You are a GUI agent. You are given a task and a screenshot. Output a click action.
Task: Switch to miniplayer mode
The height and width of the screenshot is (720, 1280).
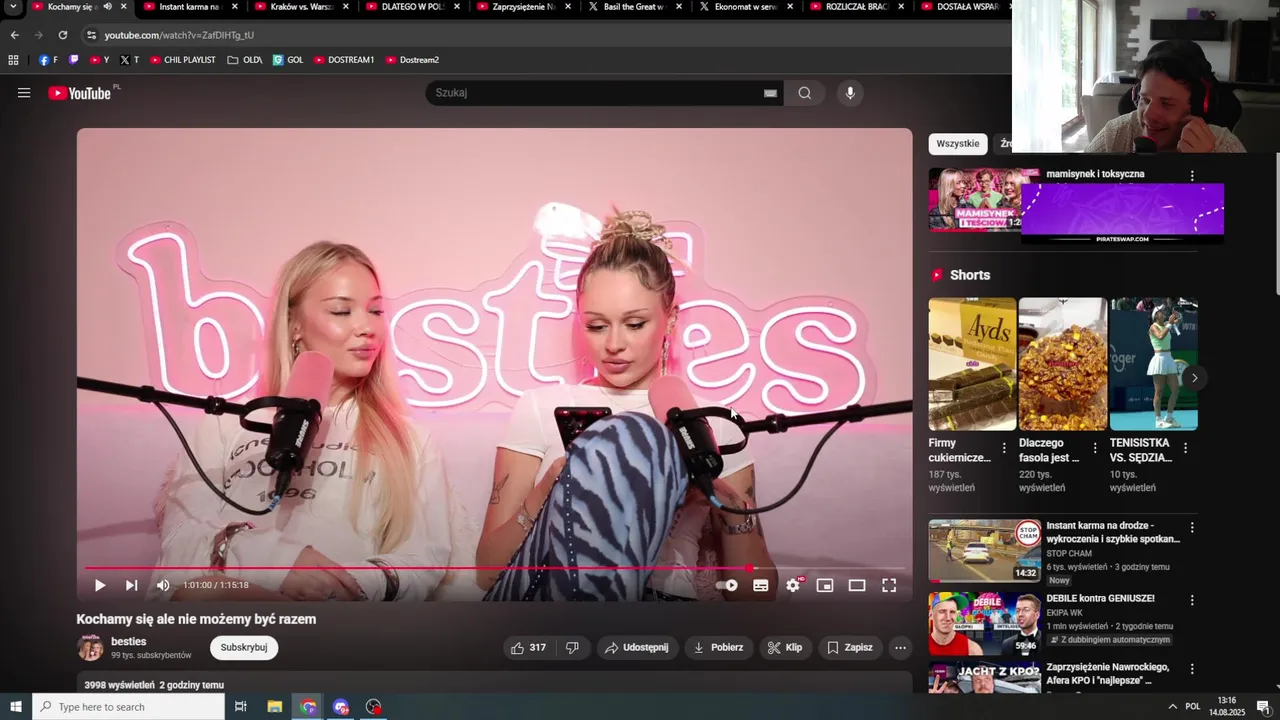[825, 585]
